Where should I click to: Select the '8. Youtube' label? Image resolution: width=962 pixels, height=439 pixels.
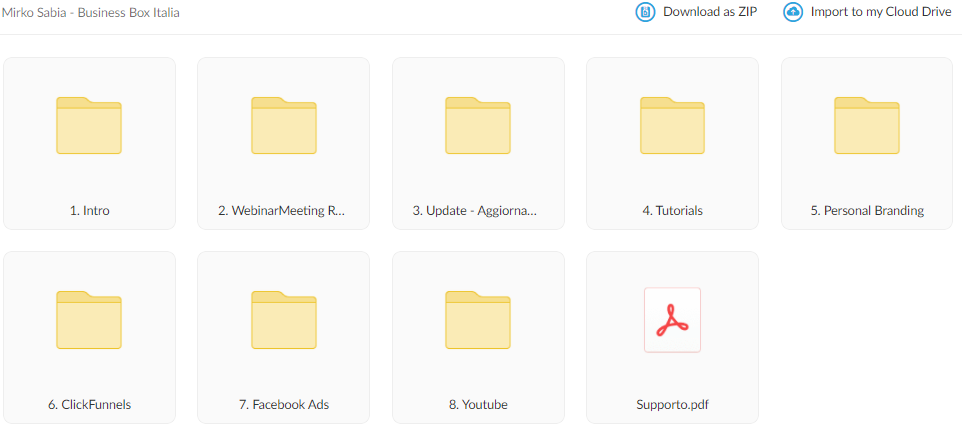coord(478,405)
